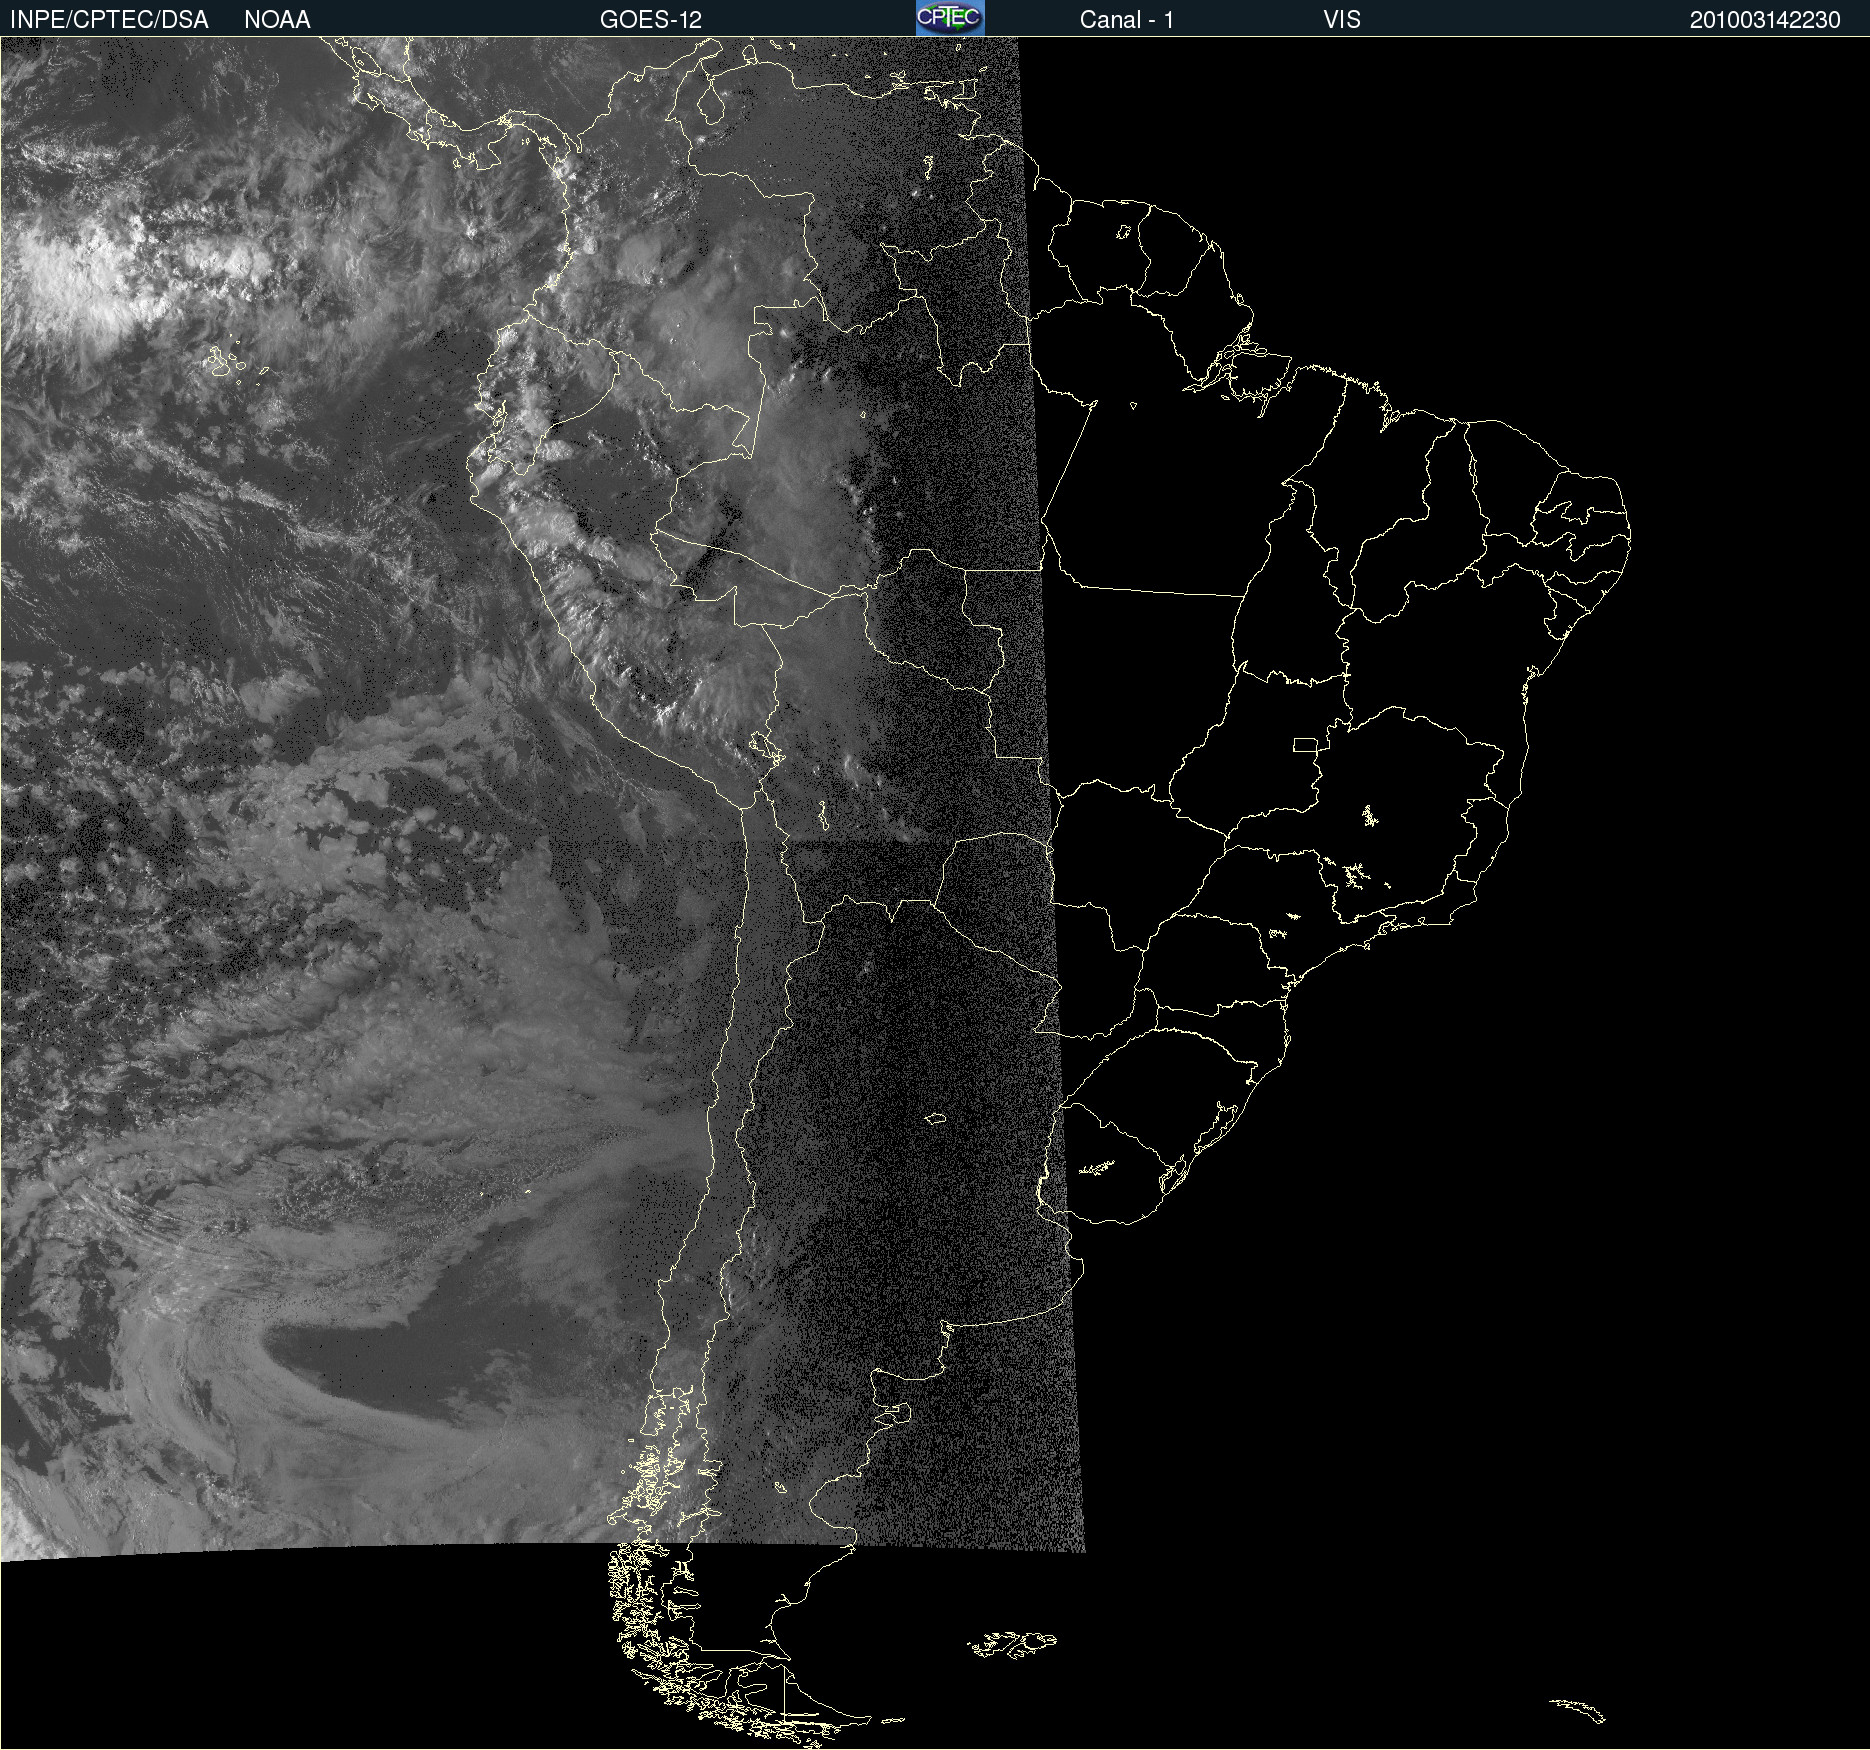The height and width of the screenshot is (1750, 1870).
Task: Click the NOAA label in header
Action: click(277, 20)
